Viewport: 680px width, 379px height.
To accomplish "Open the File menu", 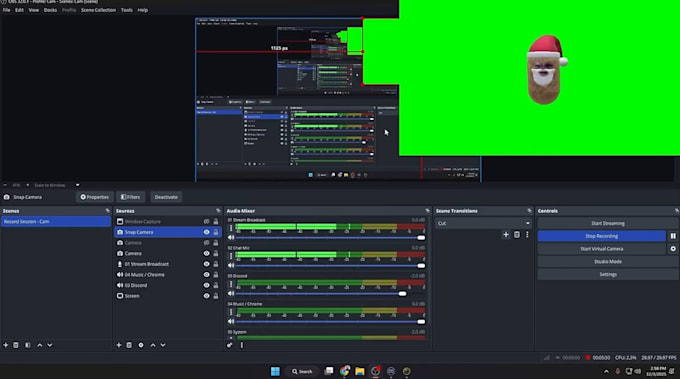I will 7,10.
